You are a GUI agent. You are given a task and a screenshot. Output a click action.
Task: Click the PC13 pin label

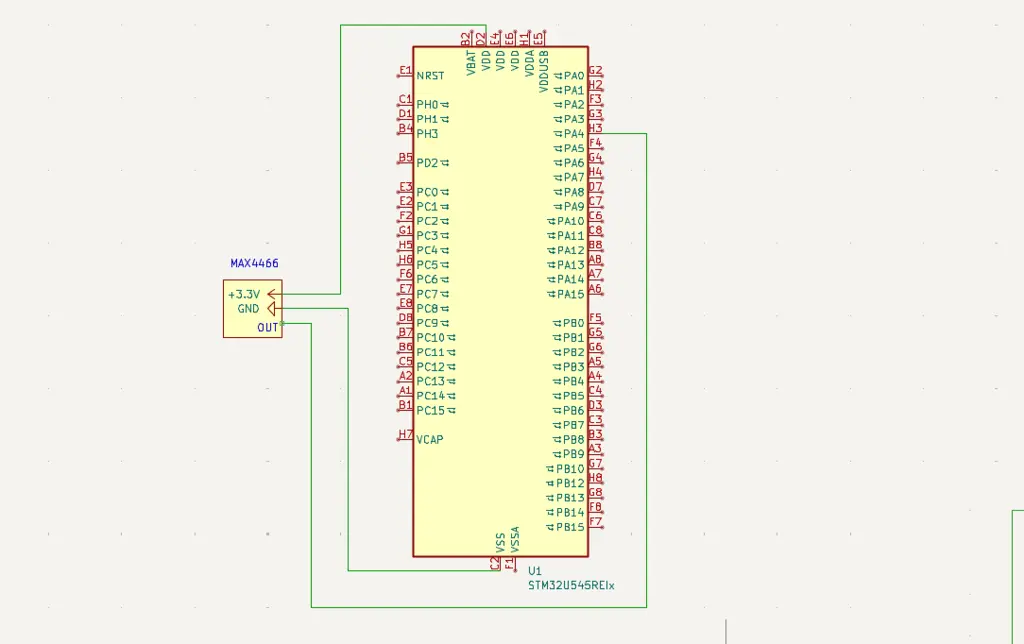click(430, 381)
